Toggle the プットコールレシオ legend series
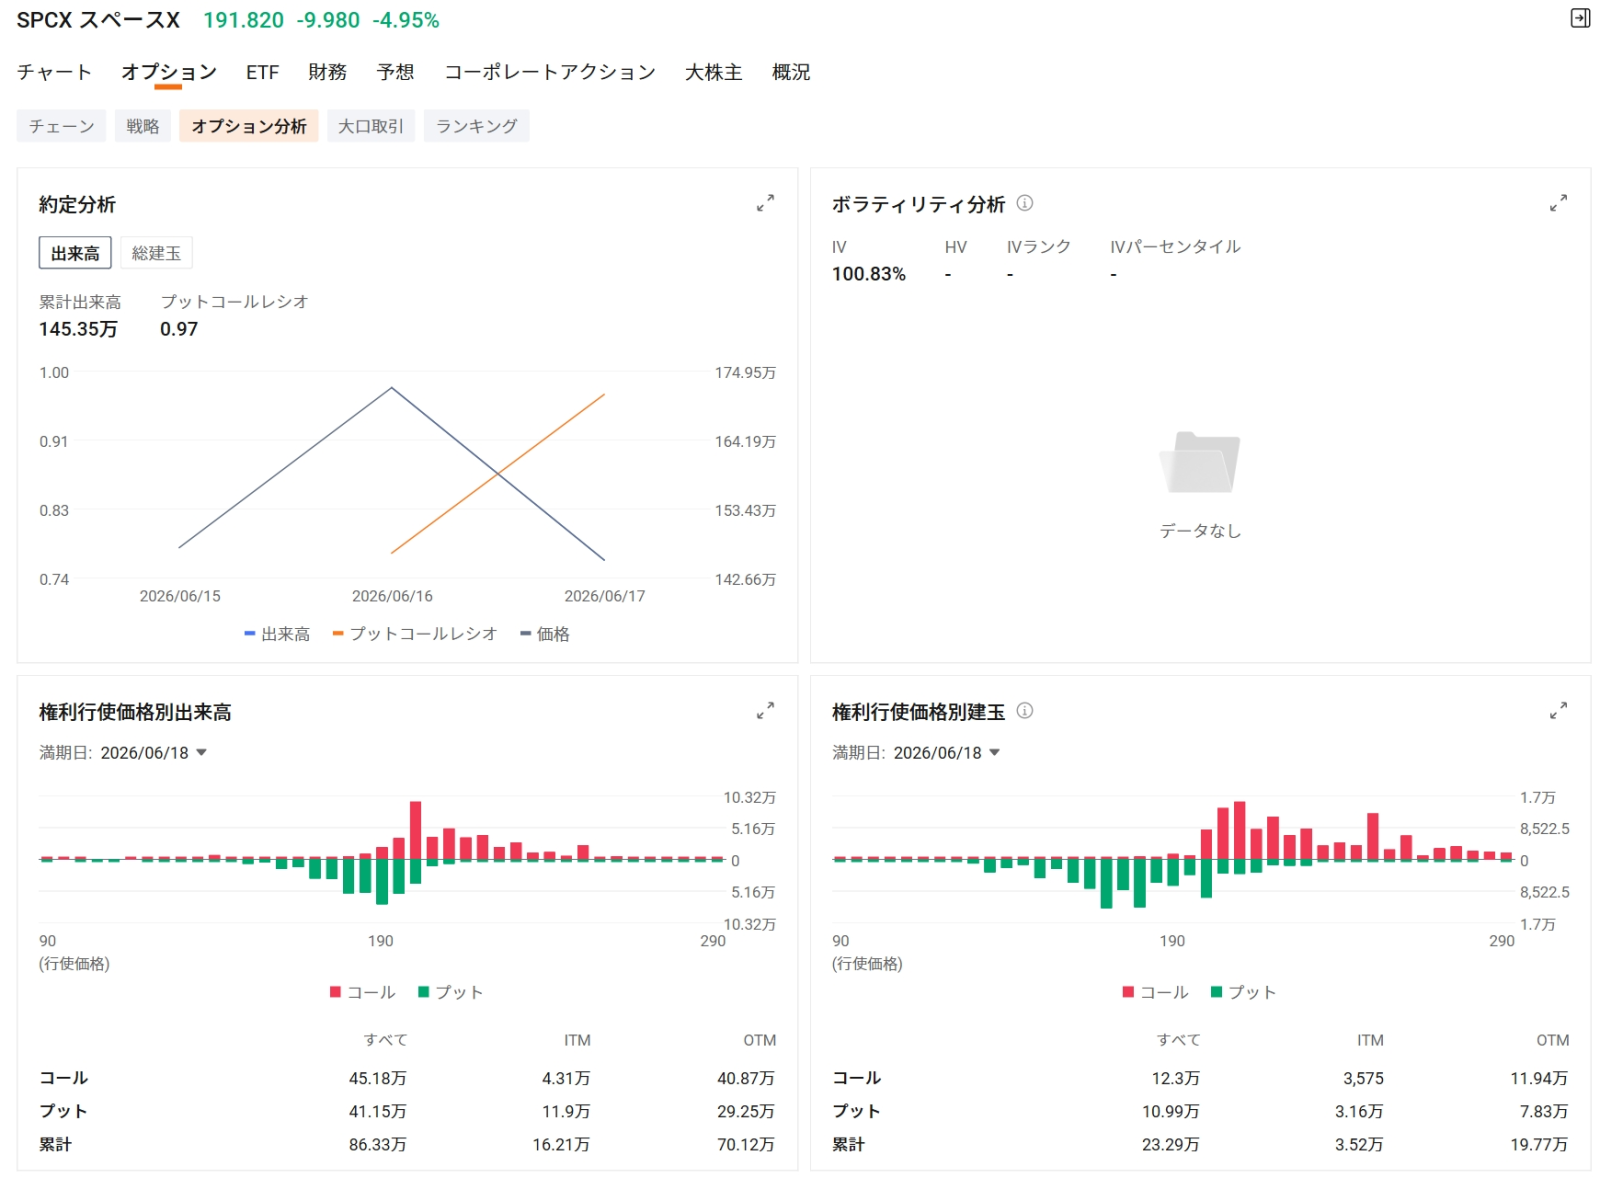Viewport: 1600px width, 1178px height. coord(415,634)
